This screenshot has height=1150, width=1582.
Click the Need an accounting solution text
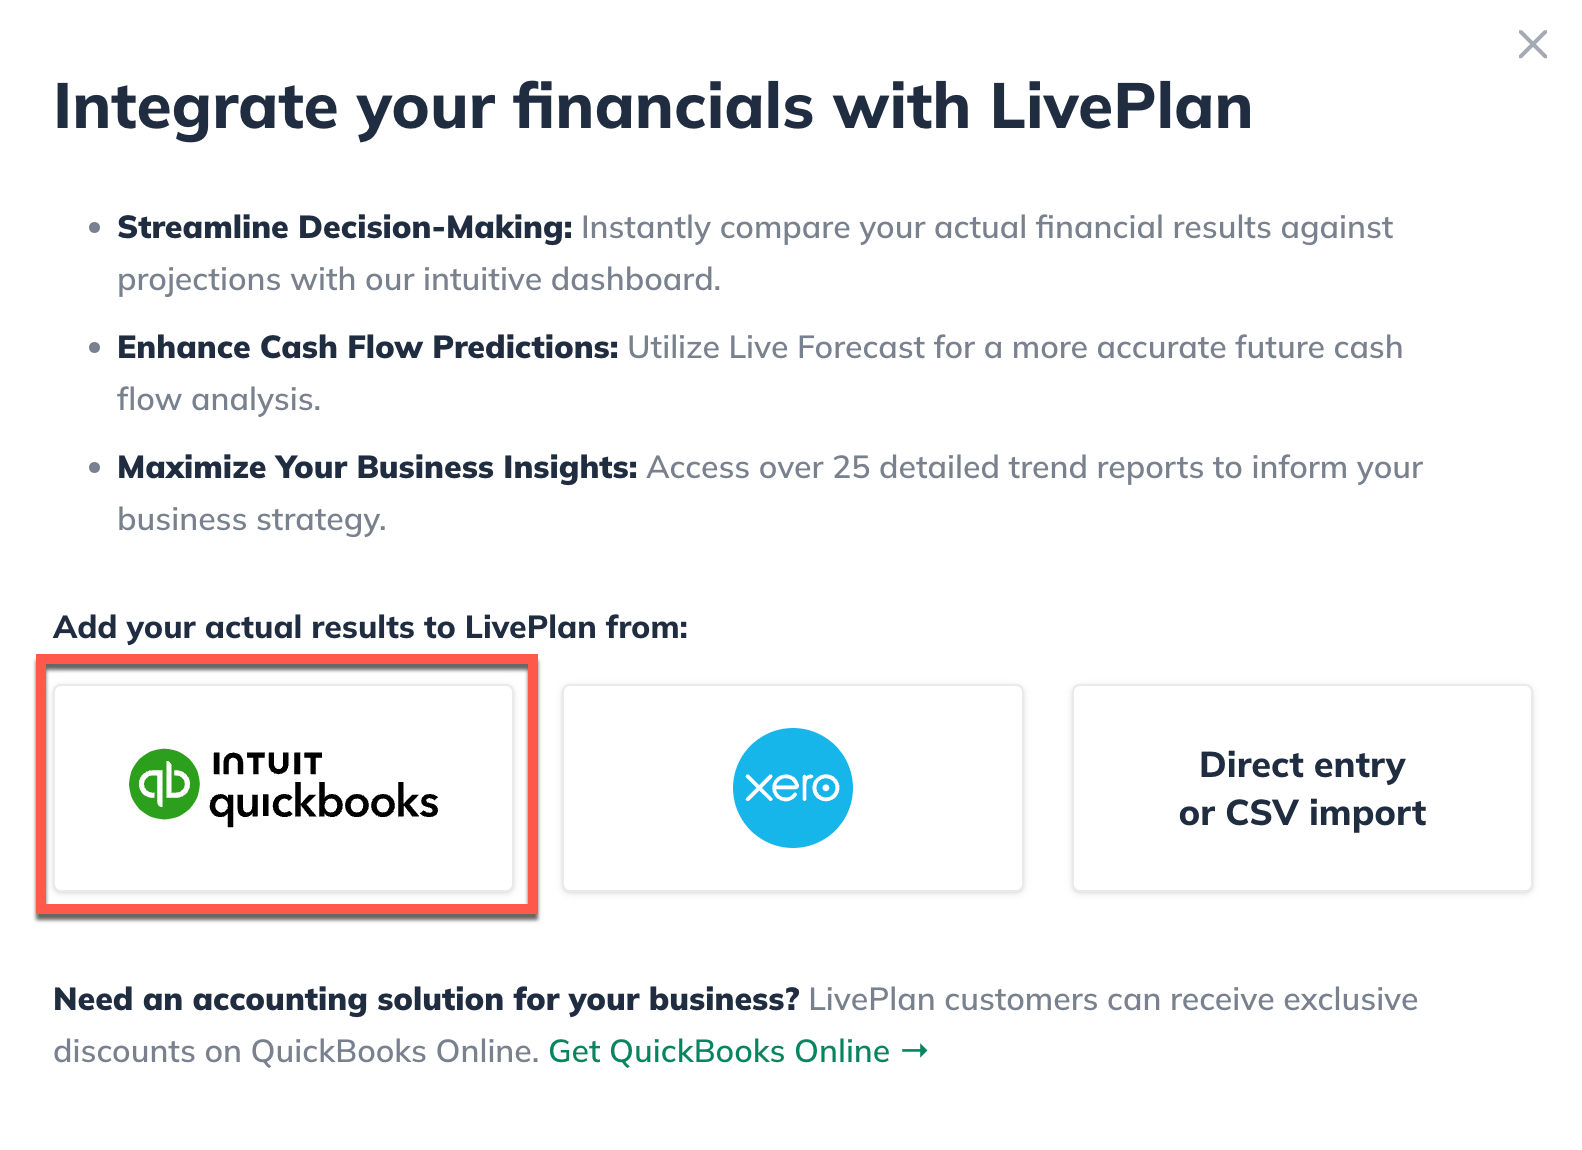click(425, 999)
